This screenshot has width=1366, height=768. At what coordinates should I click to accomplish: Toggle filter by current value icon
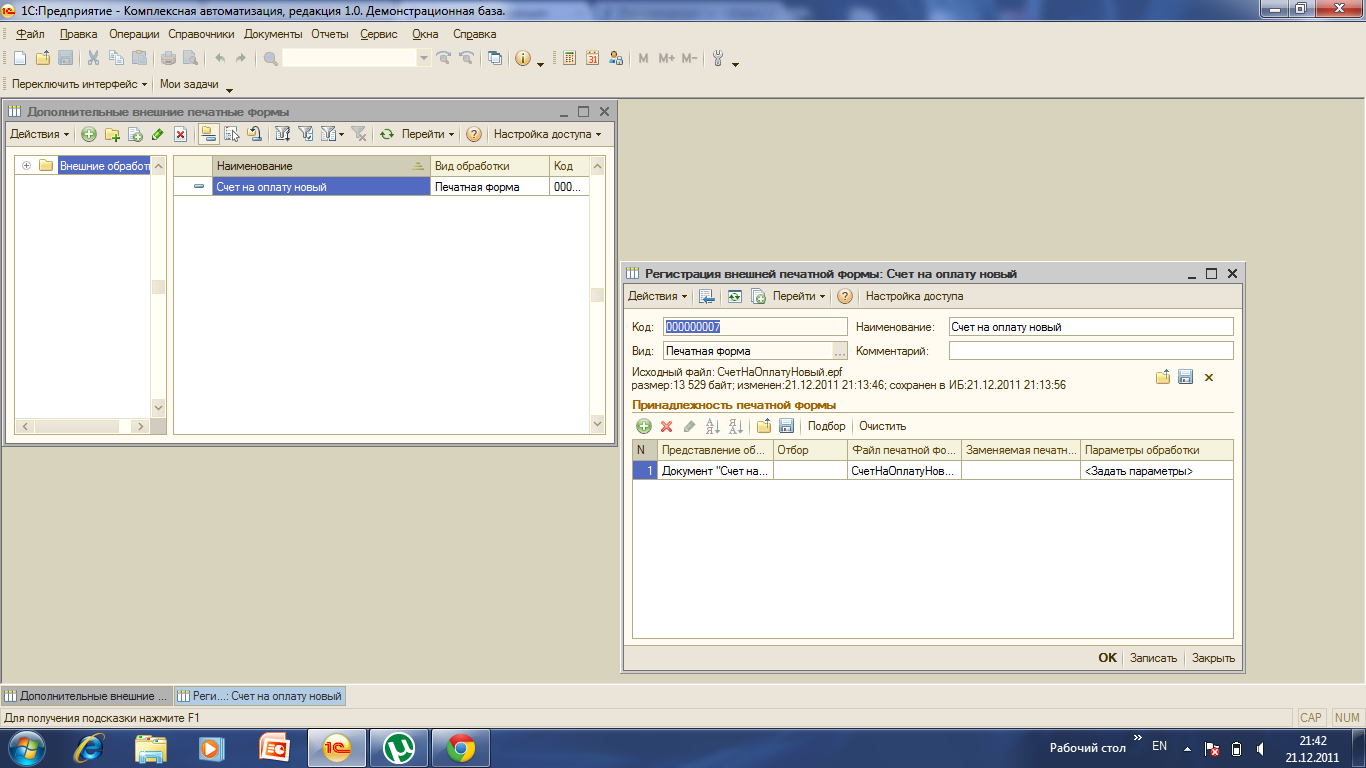click(x=306, y=134)
